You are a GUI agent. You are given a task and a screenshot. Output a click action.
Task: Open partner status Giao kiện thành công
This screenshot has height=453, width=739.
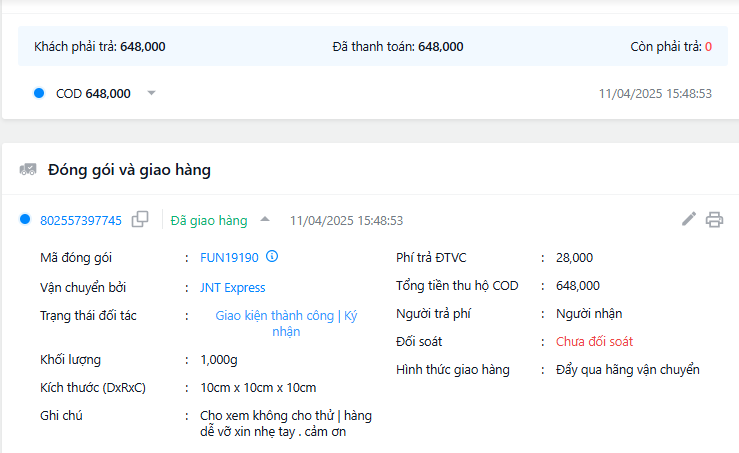pyautogui.click(x=275, y=316)
